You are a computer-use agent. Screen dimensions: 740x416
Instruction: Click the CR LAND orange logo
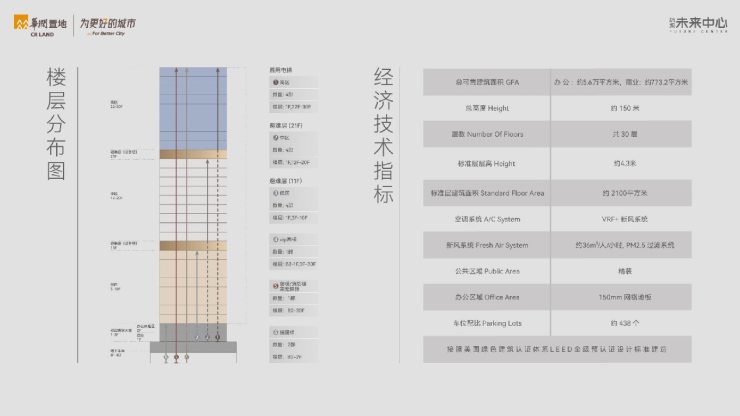click(40, 25)
